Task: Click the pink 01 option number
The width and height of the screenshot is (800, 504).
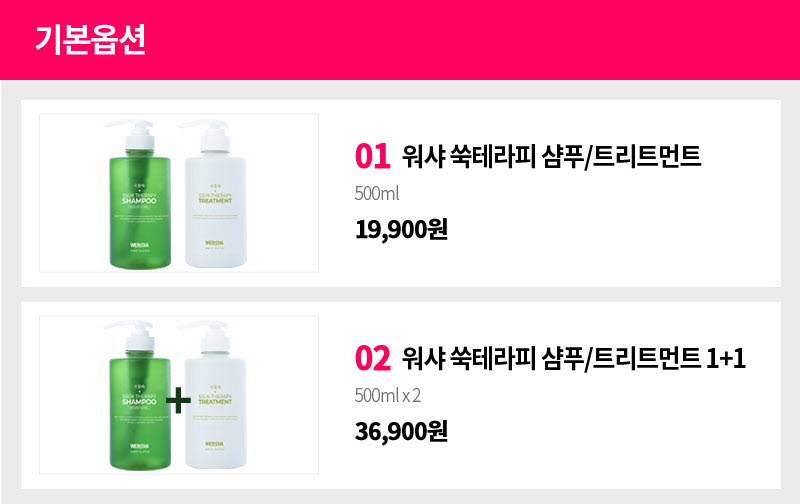Action: 372,156
